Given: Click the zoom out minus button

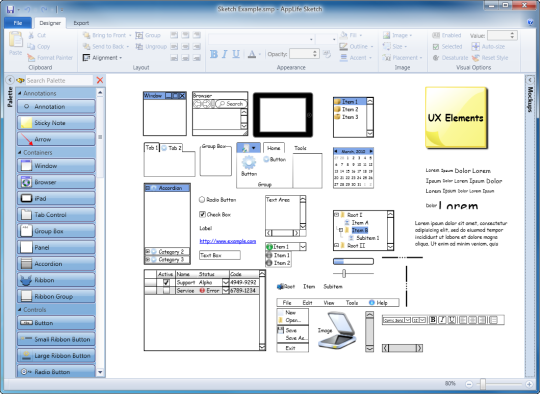Looking at the screenshot, I should [x=469, y=384].
